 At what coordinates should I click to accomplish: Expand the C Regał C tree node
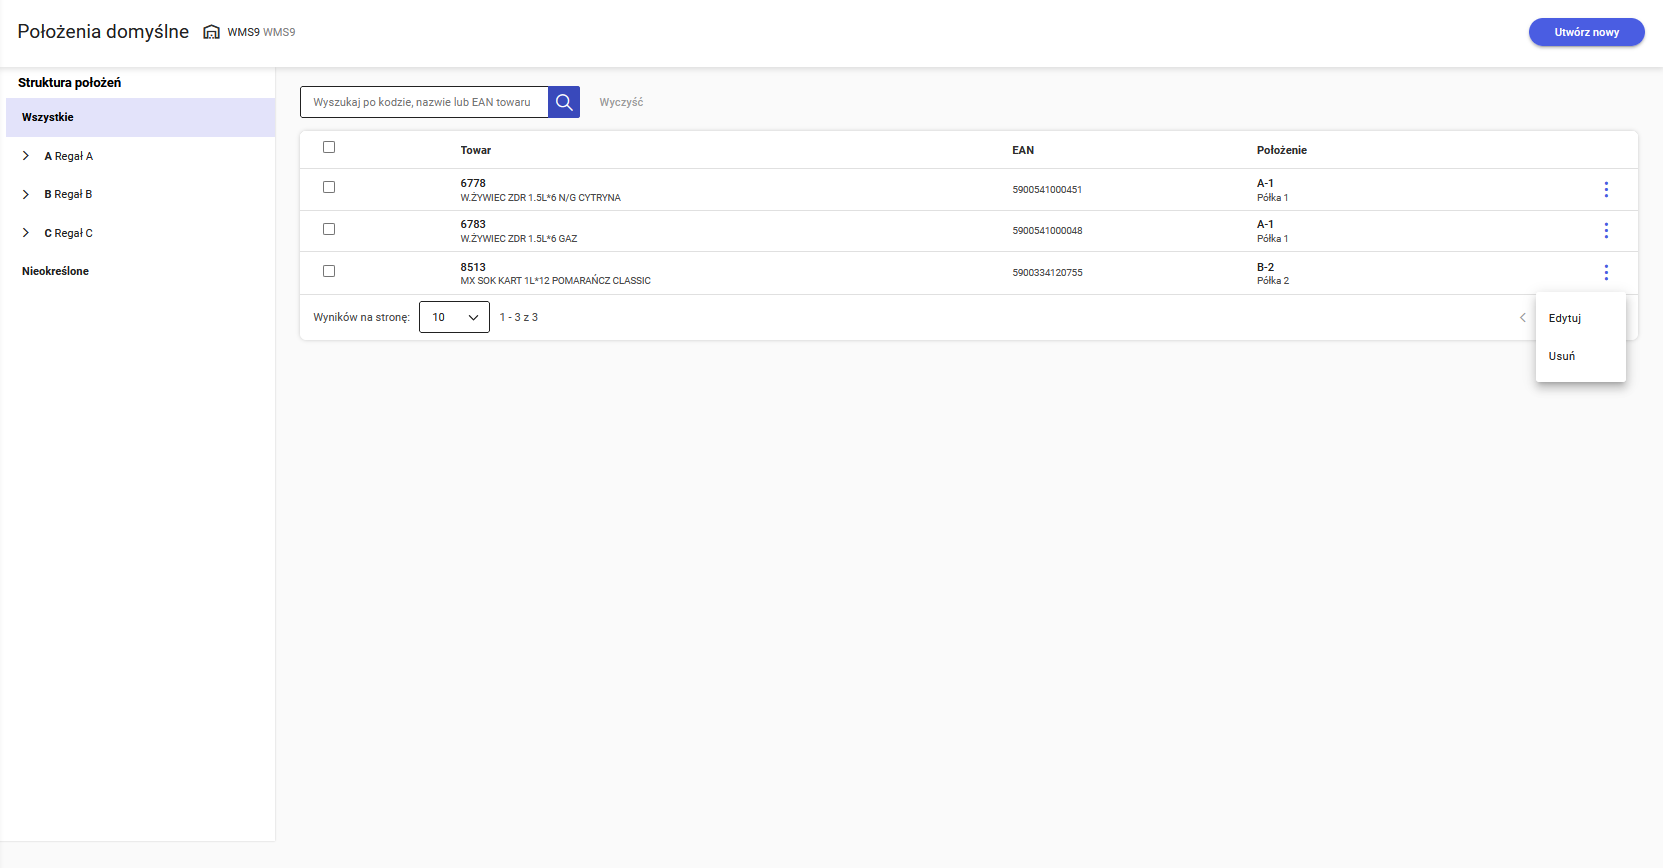coord(26,233)
